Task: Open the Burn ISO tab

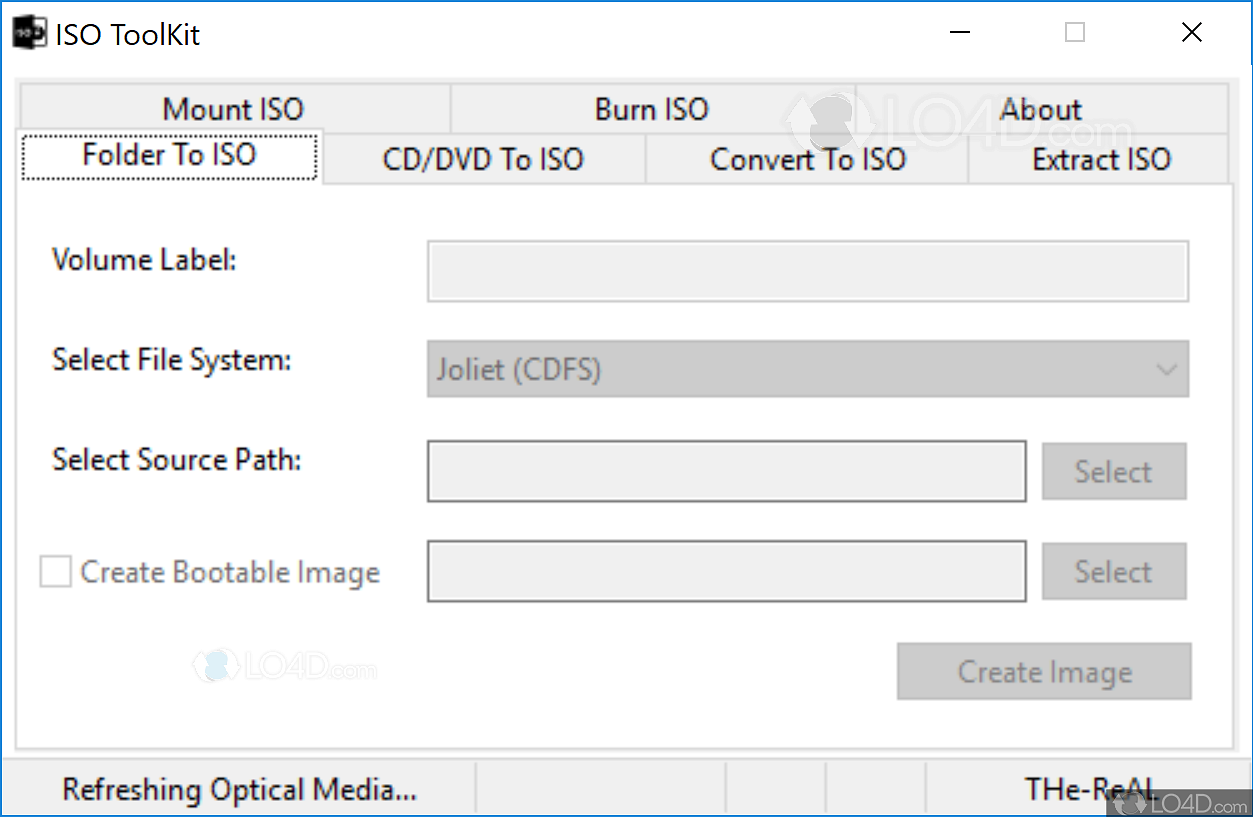Action: [x=651, y=109]
